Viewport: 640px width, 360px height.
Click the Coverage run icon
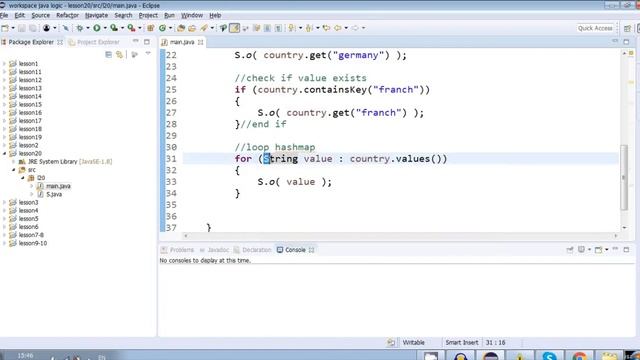114,28
